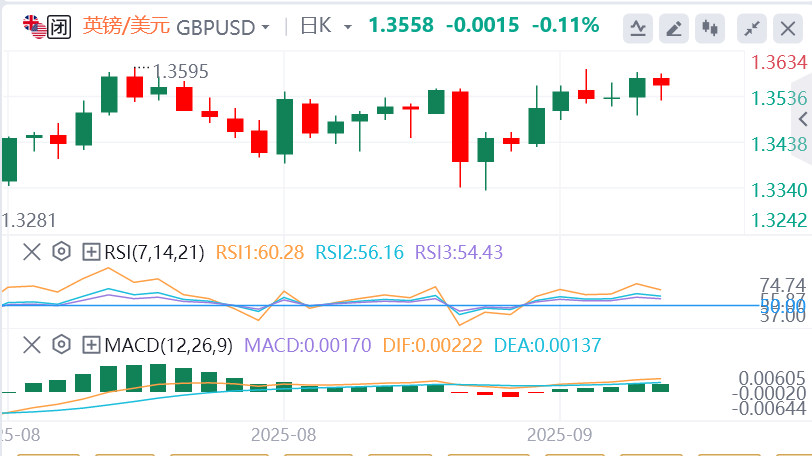Open the indicator line chart tool
812x456 pixels.
(637, 28)
